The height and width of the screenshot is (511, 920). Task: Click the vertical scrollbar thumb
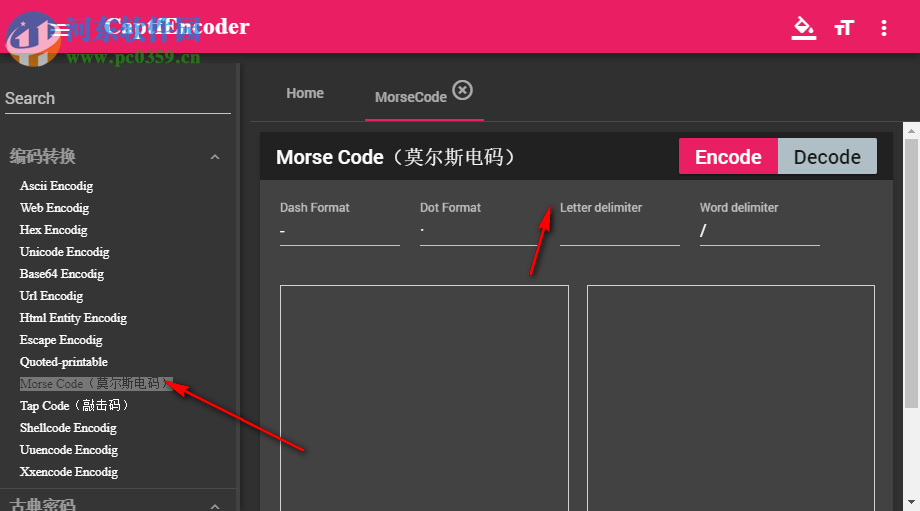(911, 273)
